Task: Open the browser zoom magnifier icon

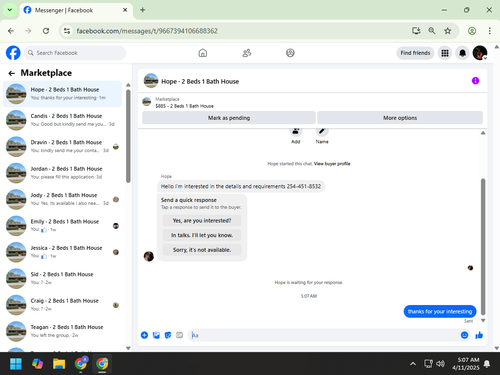Action: [432, 31]
